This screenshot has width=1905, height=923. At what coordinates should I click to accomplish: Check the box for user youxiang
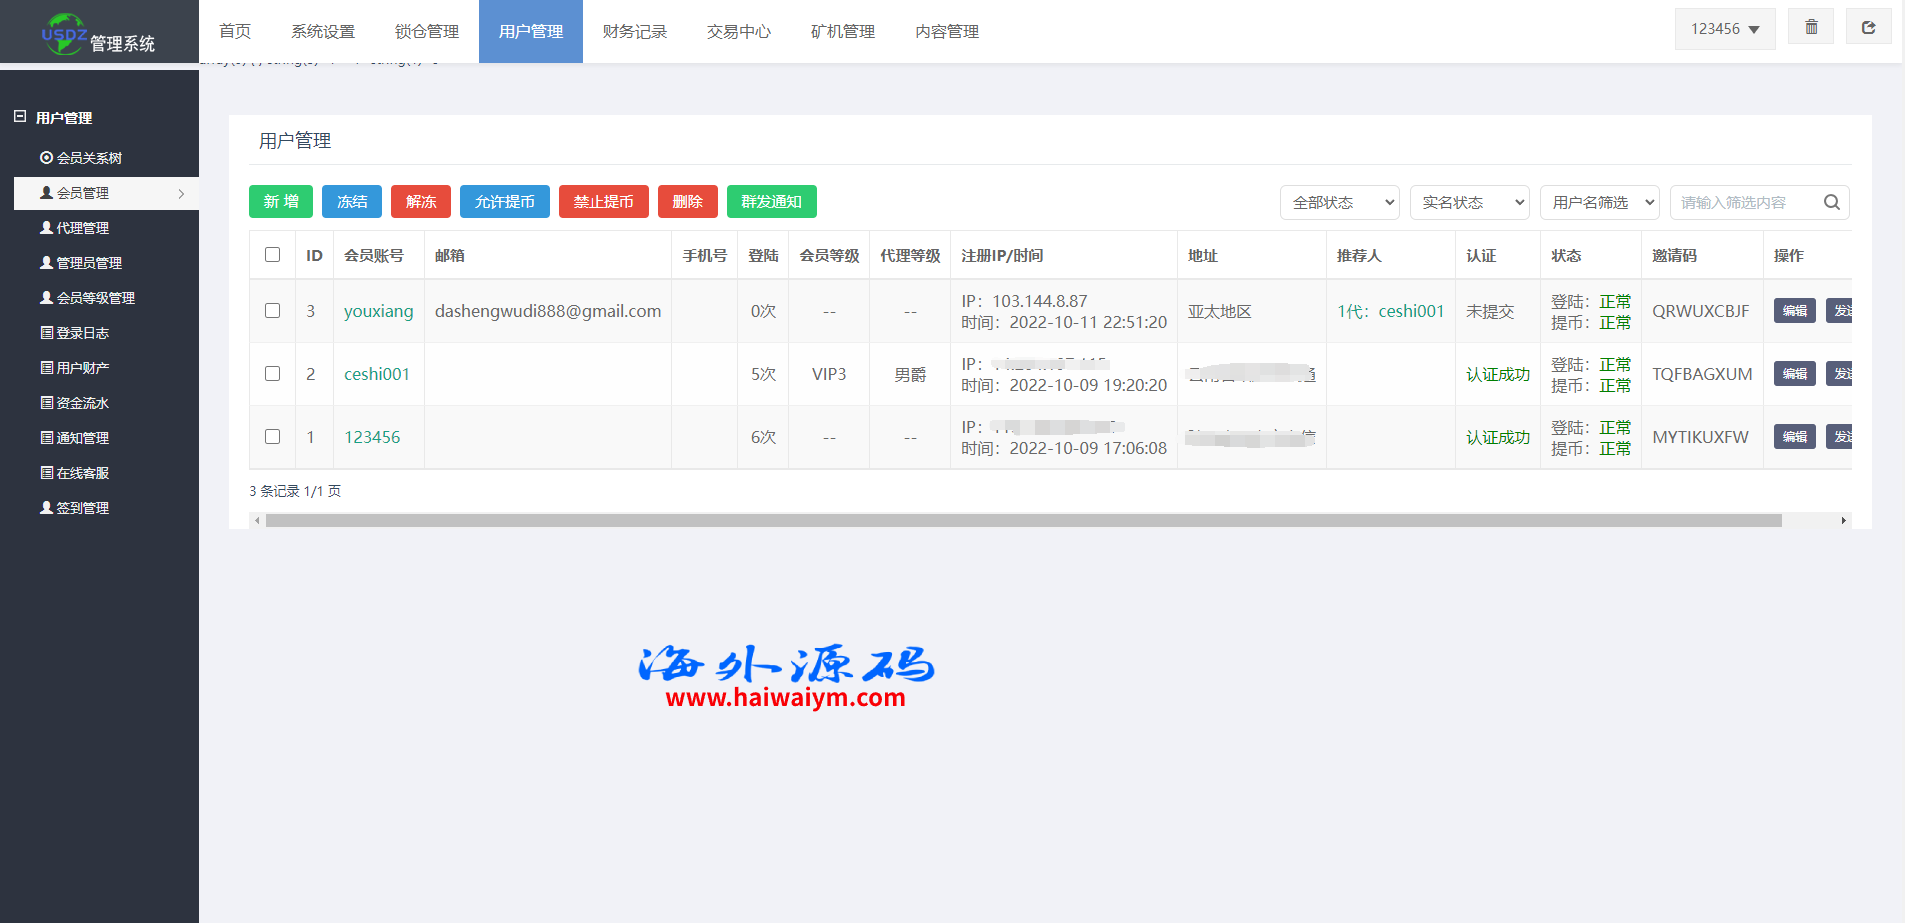(272, 311)
